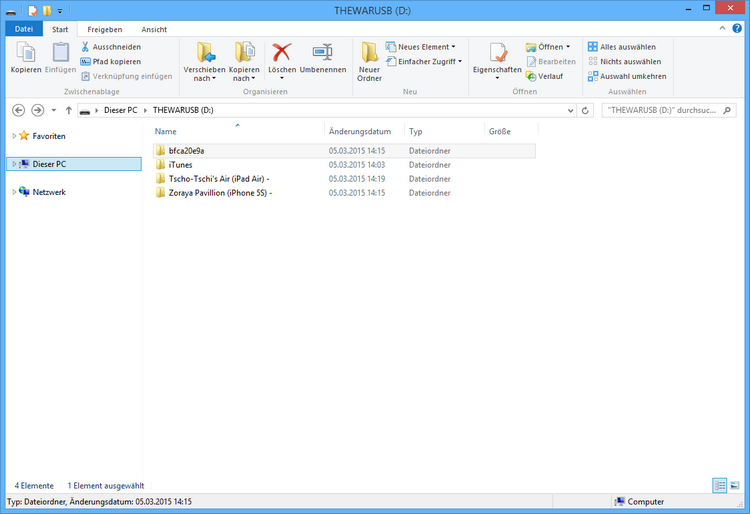Open Verschieben nach folder menu
The image size is (750, 514).
[205, 61]
